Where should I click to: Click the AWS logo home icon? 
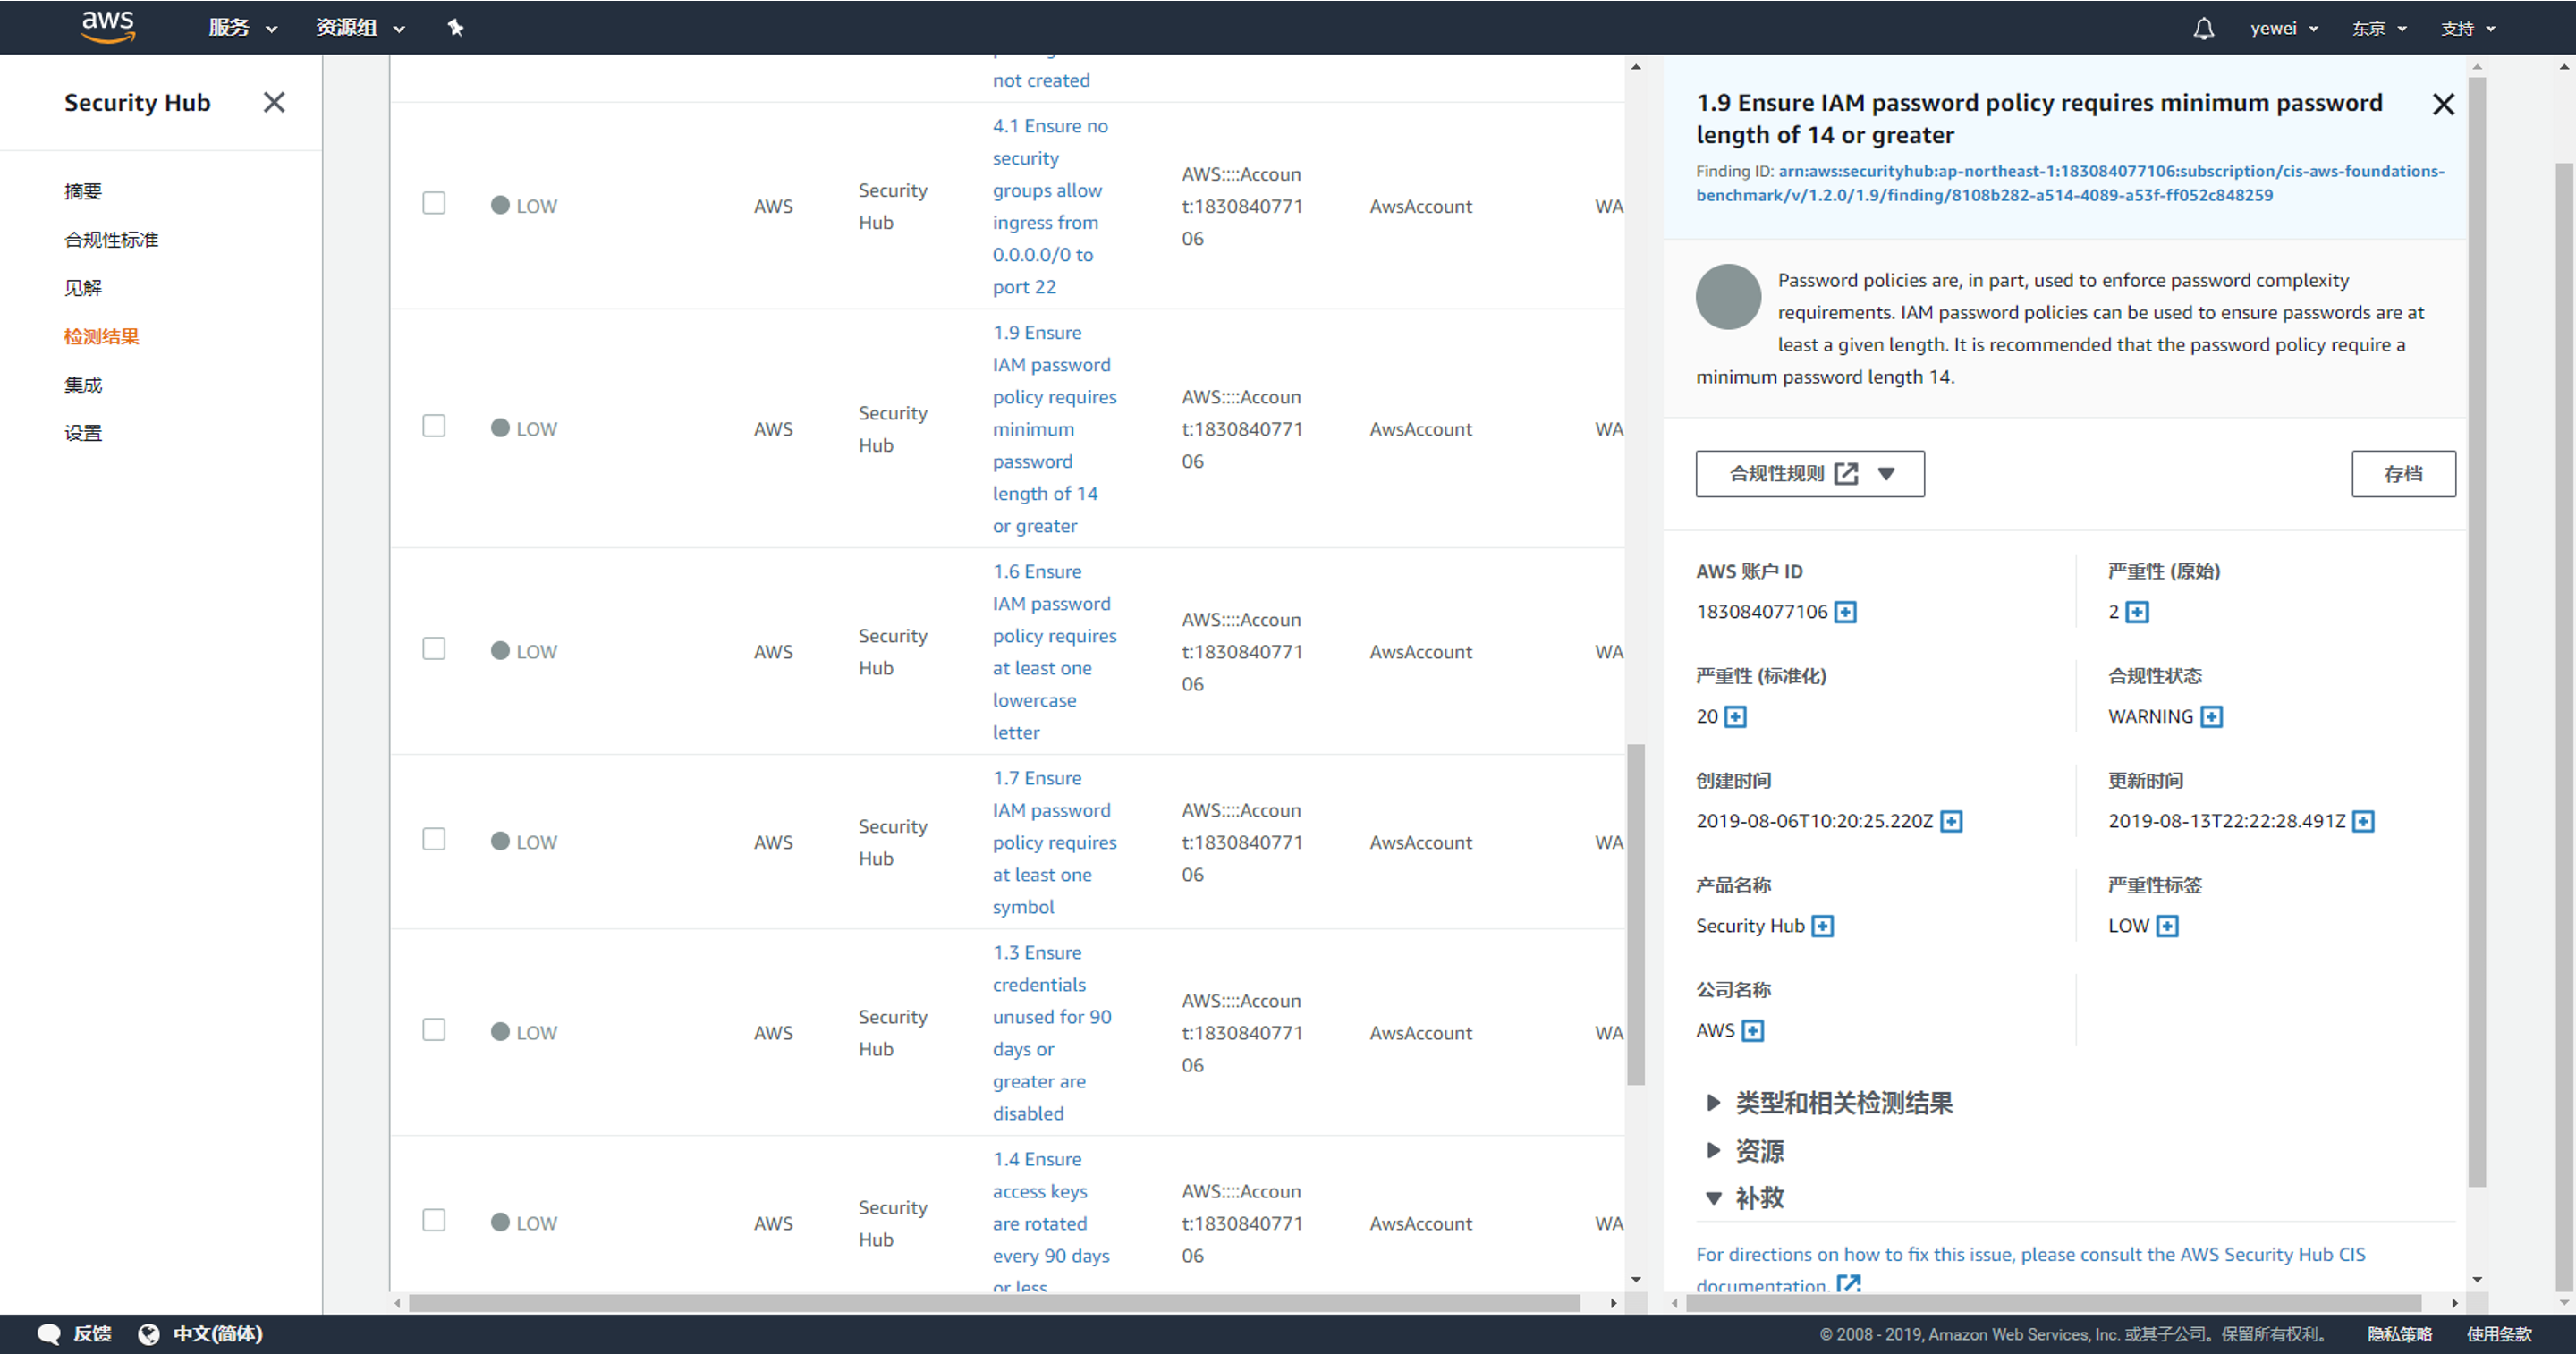(108, 27)
